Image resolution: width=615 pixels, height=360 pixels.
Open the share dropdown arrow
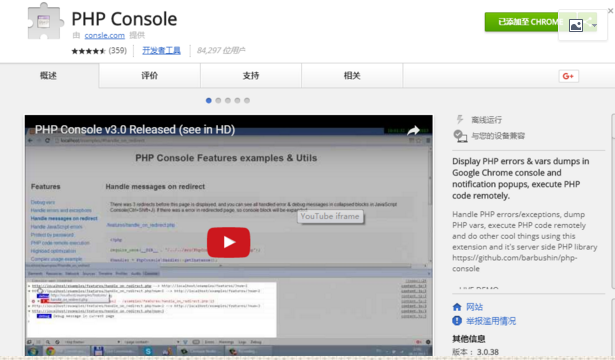[595, 25]
